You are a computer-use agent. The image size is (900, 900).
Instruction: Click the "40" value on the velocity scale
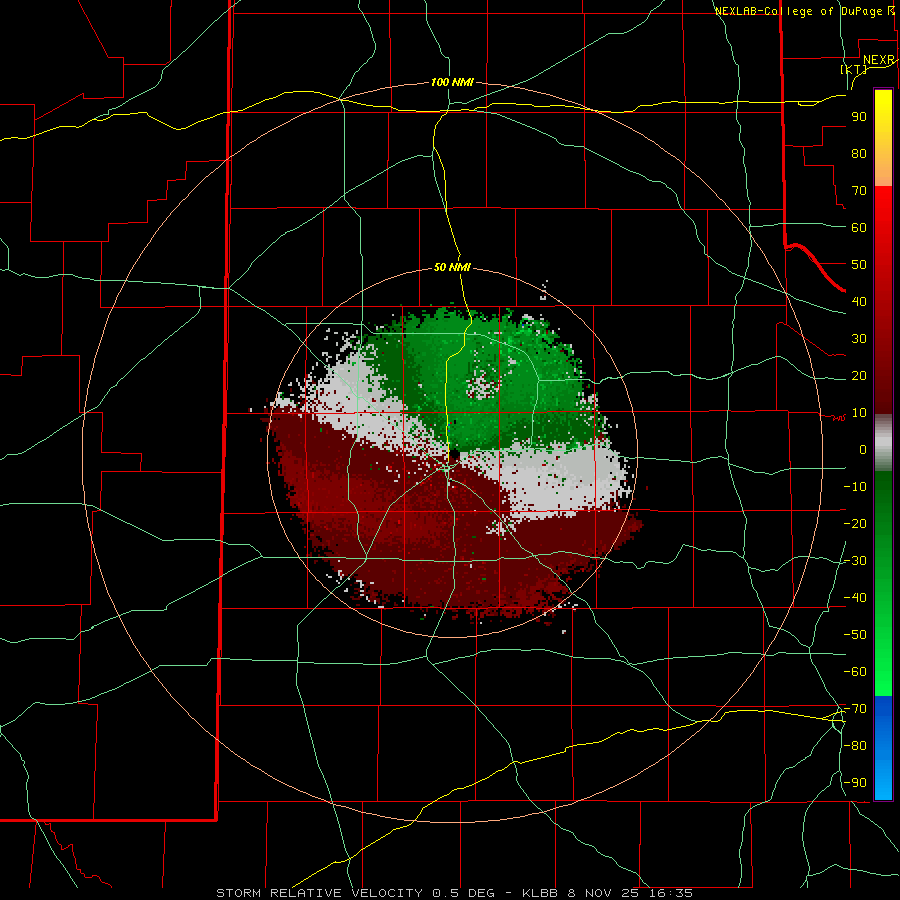[859, 302]
